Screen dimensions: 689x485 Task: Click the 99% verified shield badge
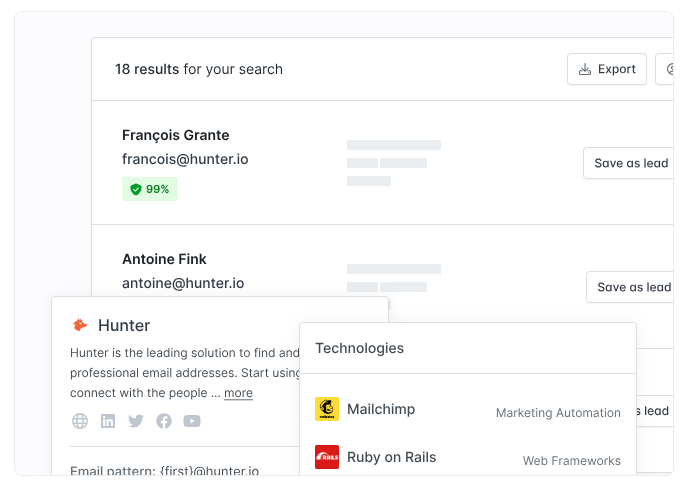[150, 189]
